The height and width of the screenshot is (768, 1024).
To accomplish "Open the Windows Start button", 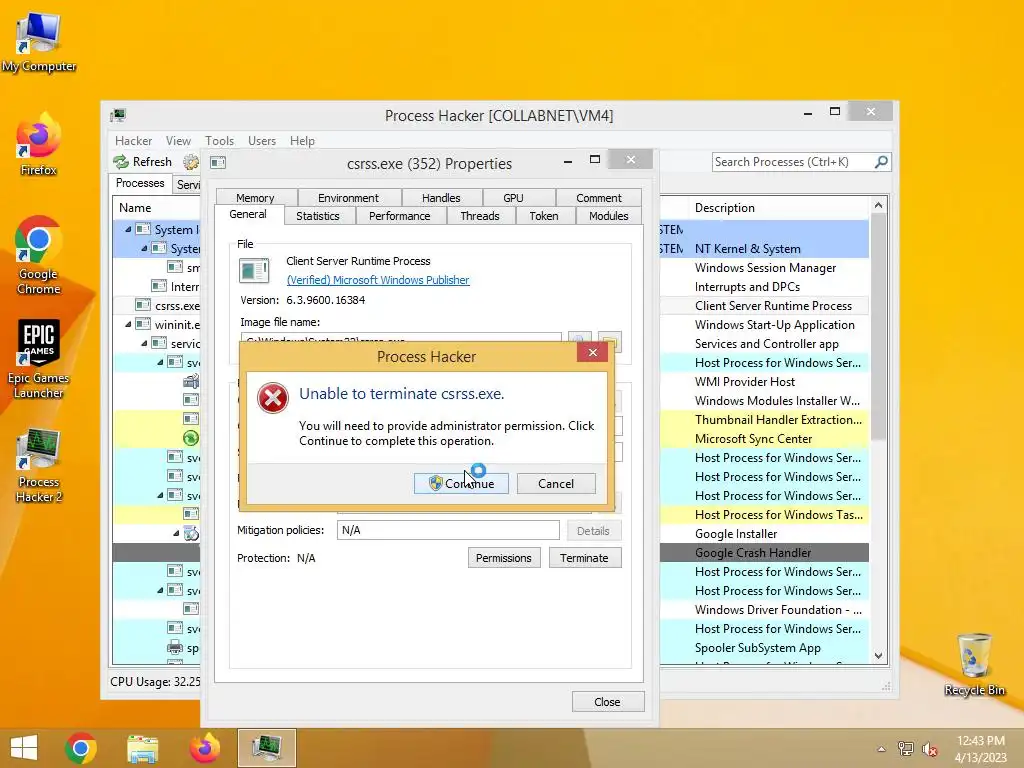I will pos(24,748).
